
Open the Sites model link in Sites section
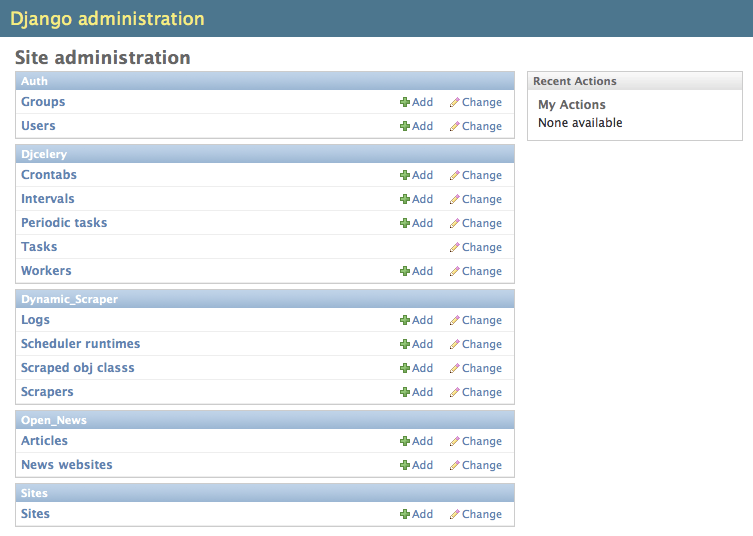35,514
